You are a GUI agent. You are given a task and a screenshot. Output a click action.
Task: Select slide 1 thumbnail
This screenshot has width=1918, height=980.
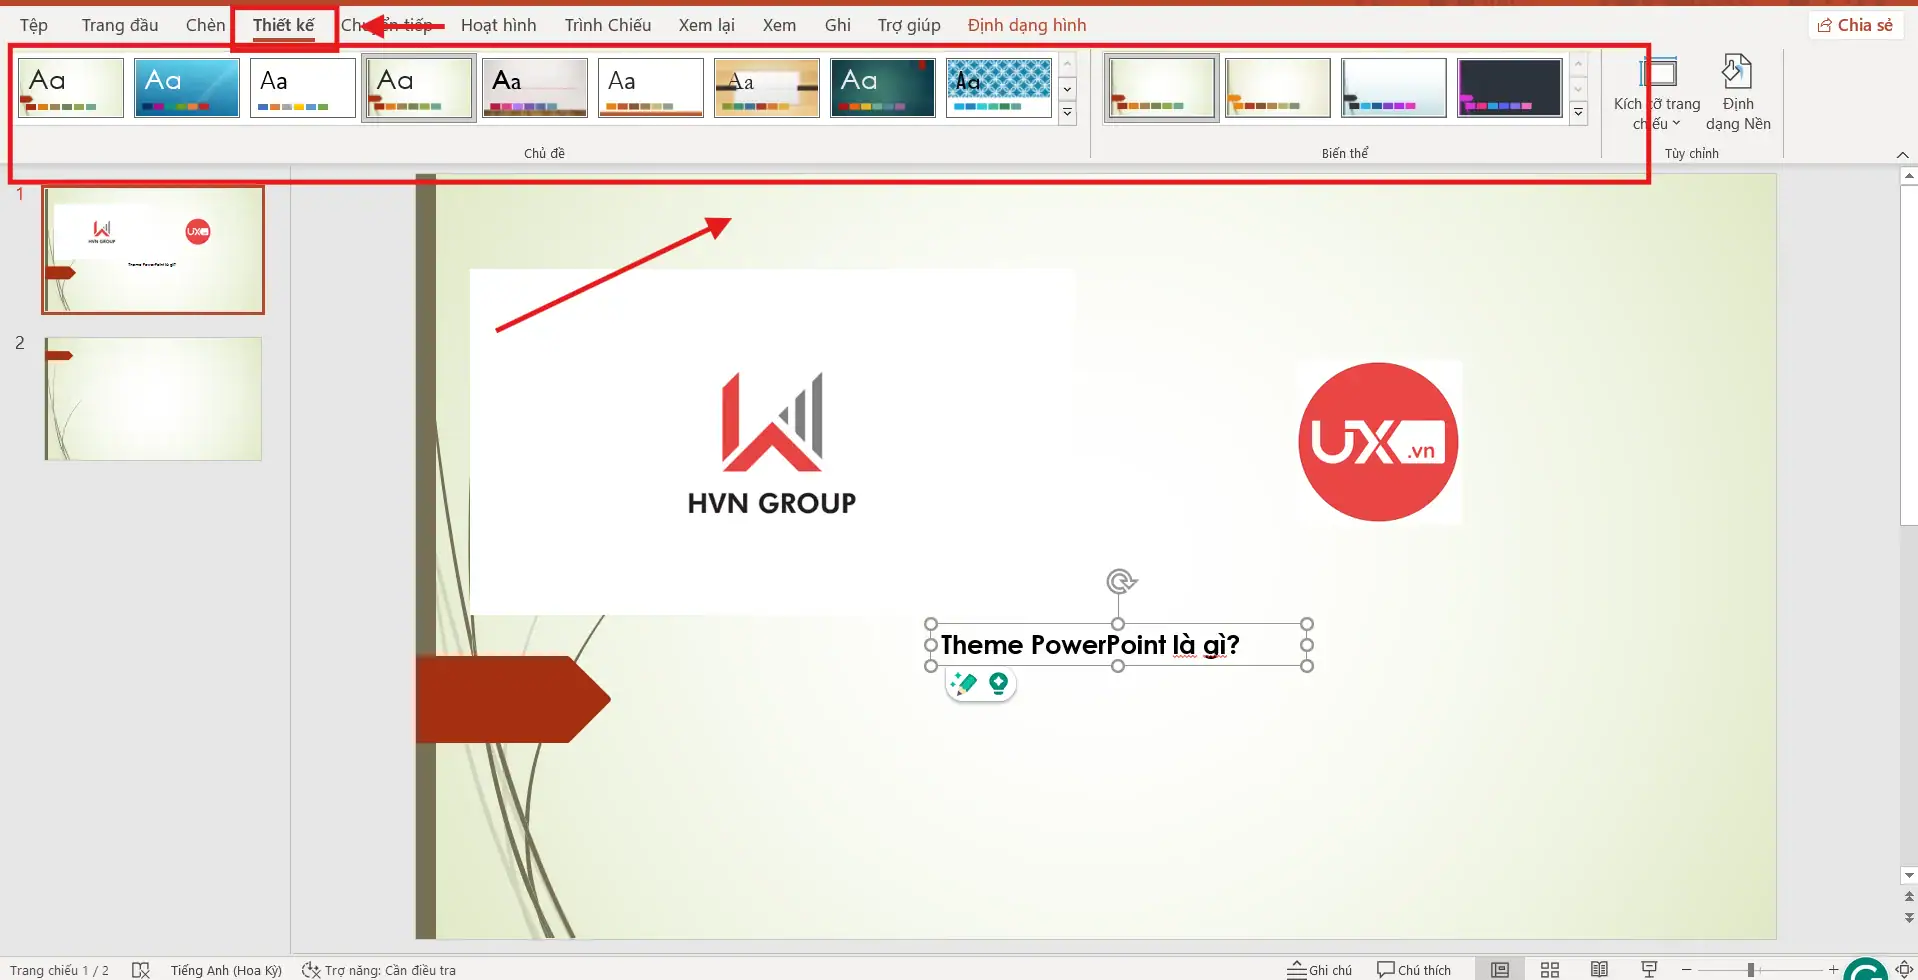pos(153,250)
